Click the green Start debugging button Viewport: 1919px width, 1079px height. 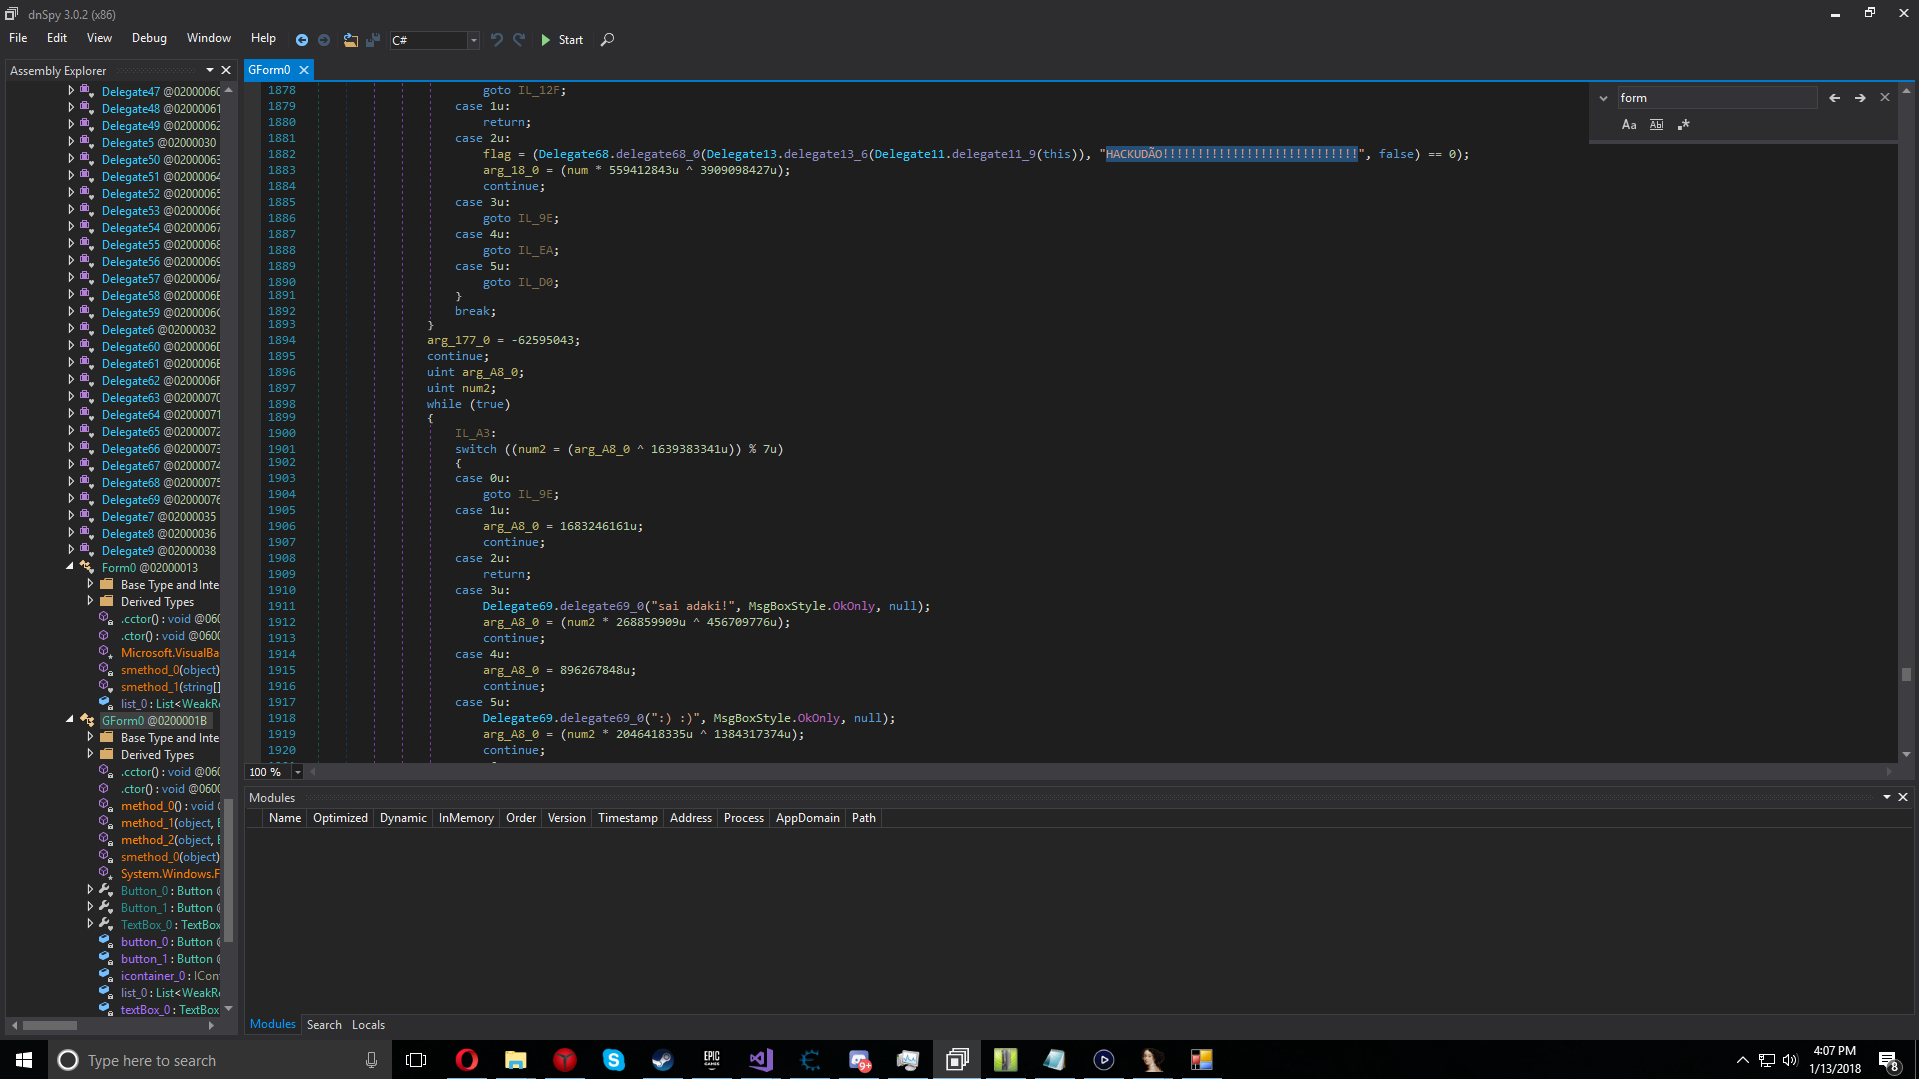[561, 40]
